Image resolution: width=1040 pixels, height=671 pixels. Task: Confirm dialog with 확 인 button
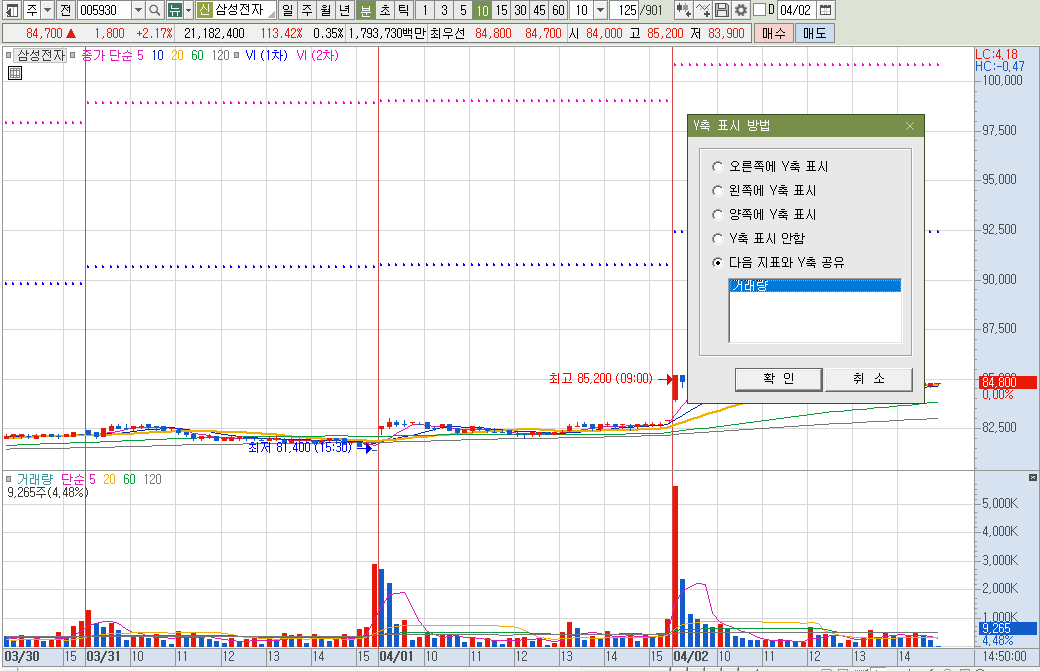(x=779, y=379)
